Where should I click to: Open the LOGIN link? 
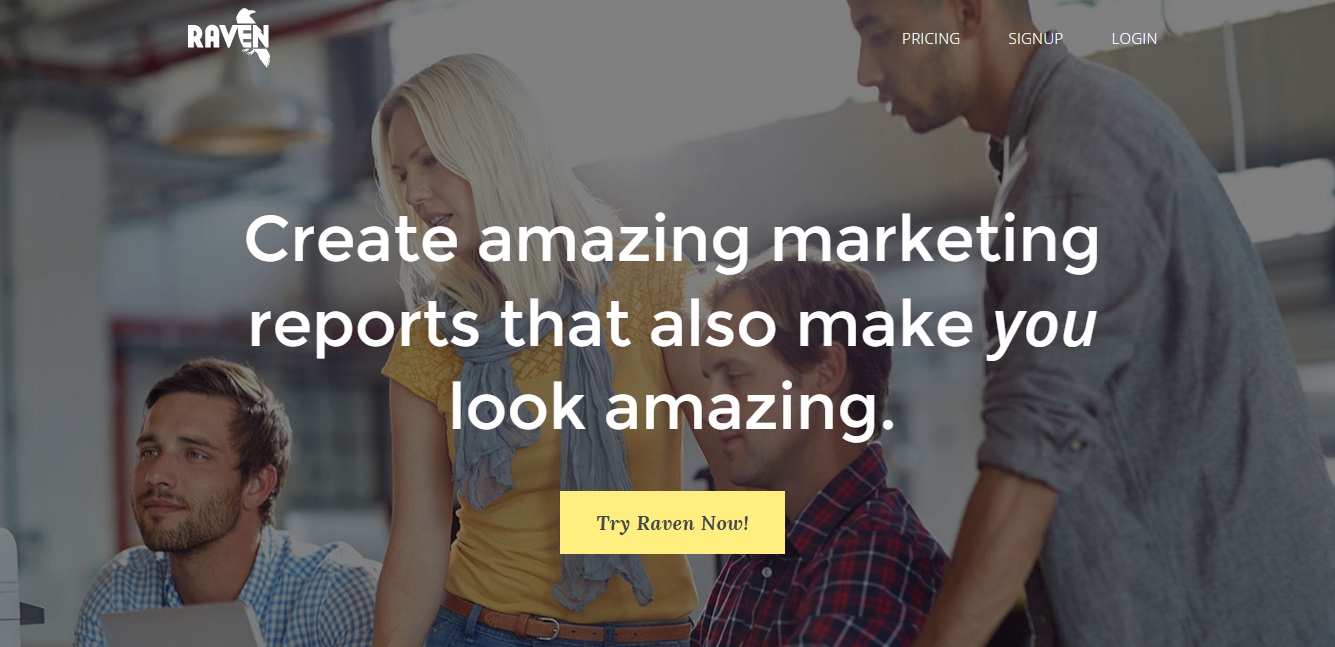(x=1134, y=39)
